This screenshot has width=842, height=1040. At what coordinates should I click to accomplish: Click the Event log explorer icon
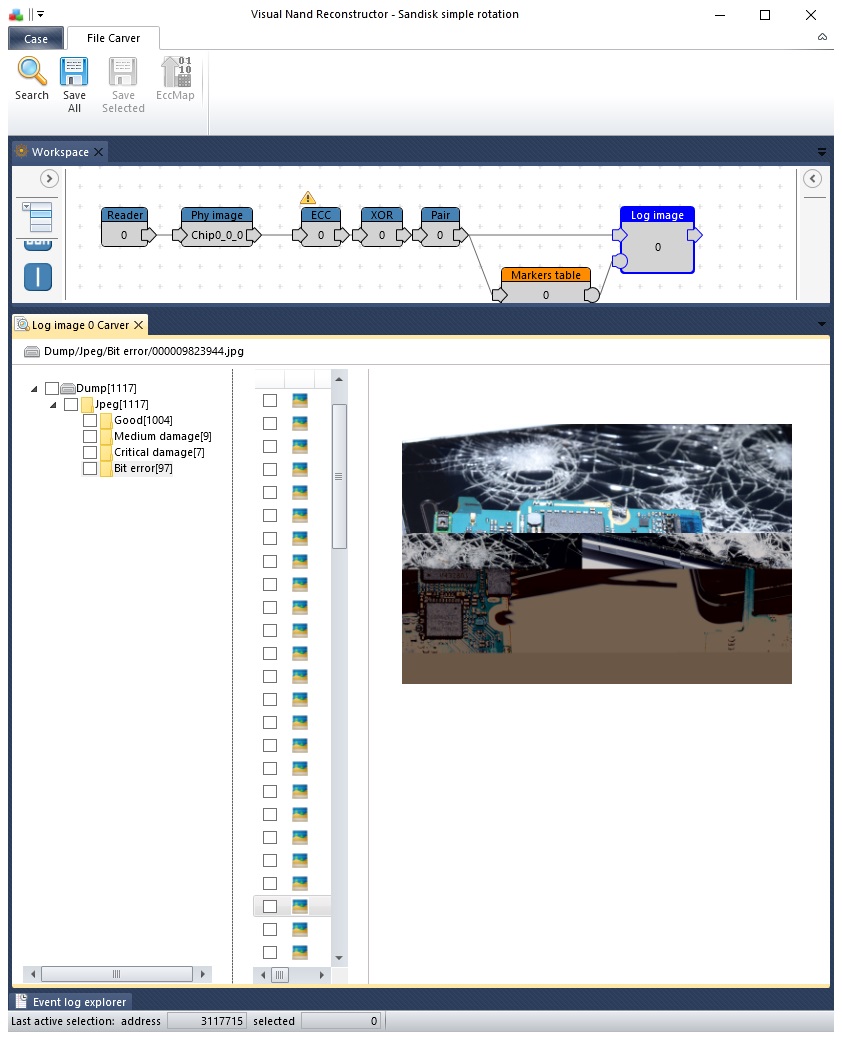[21, 1001]
